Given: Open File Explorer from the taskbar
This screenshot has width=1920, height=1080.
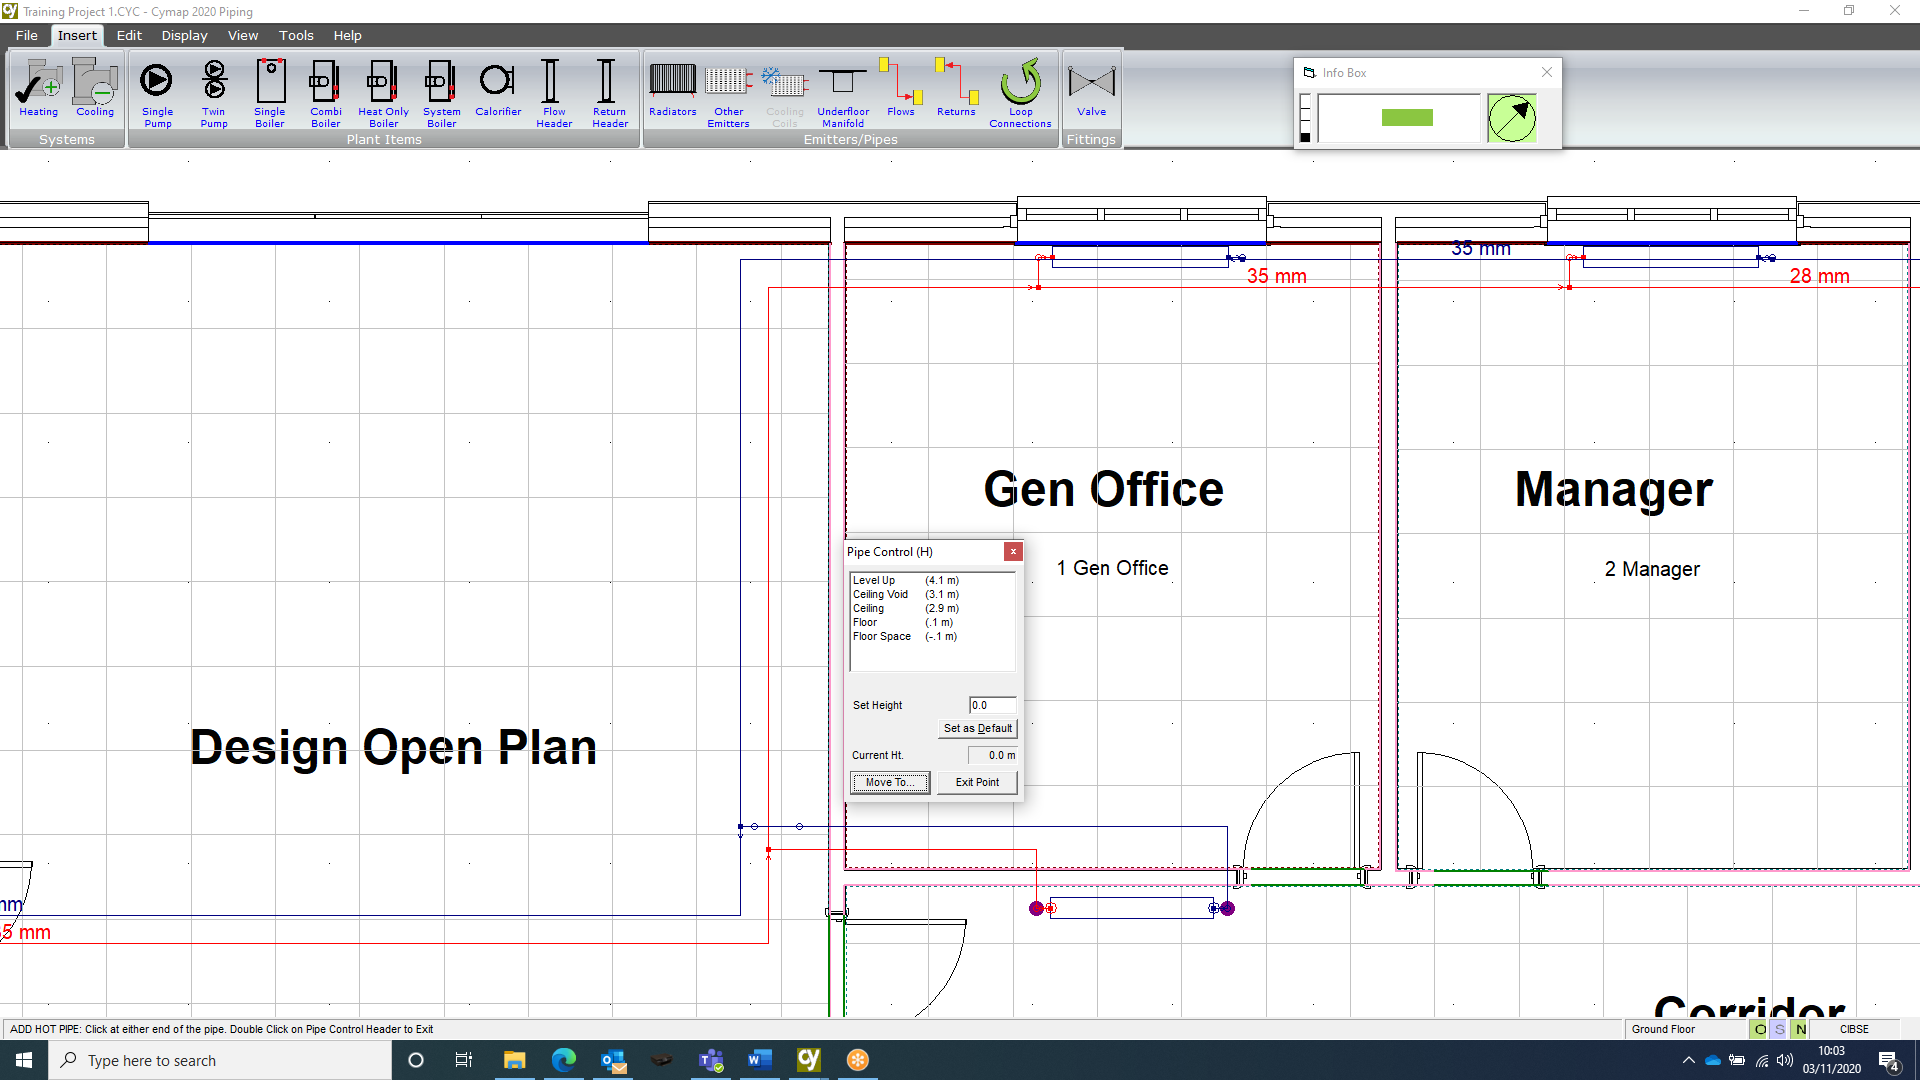Looking at the screenshot, I should [x=514, y=1060].
